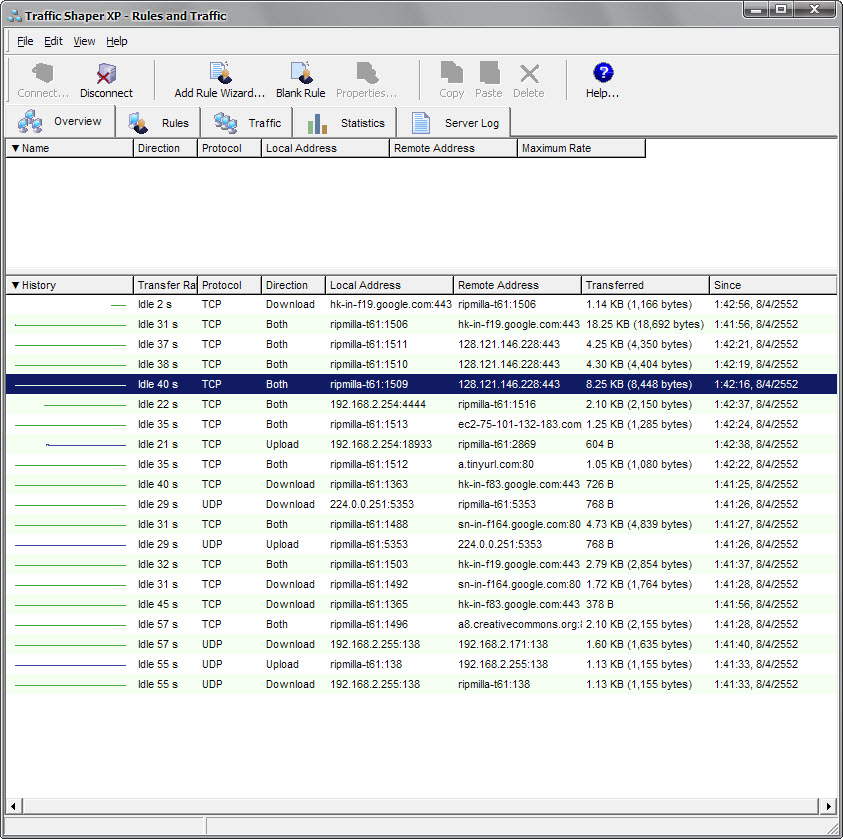Select row with remote ec2-75-101-132-183 address
843x839 pixels.
(x=518, y=424)
